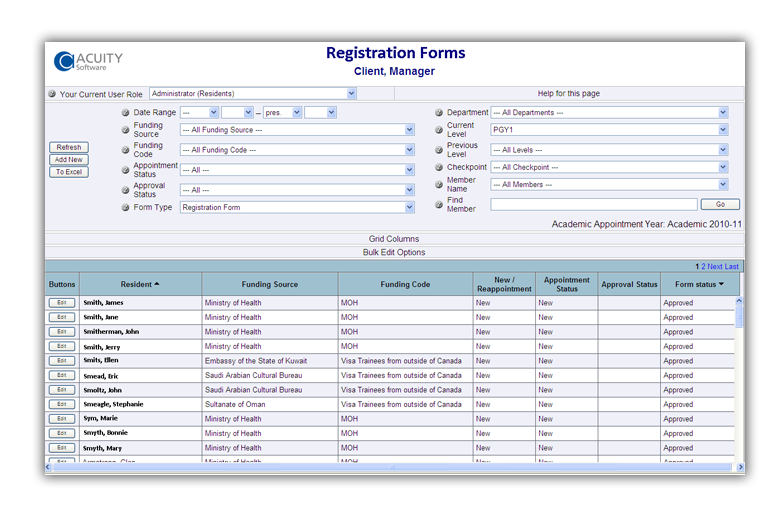The height and width of the screenshot is (511, 782).
Task: Click the help icon next to Form Type
Action: (x=126, y=207)
